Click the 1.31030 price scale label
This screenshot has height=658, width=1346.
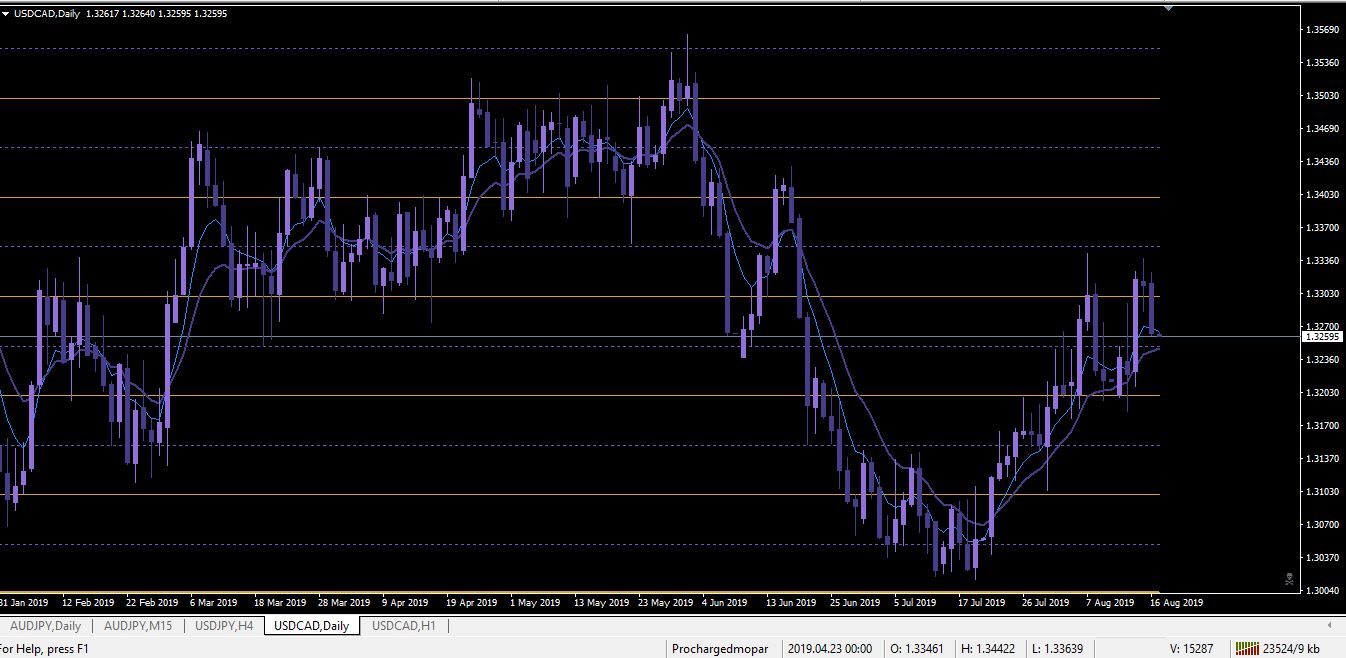click(1323, 491)
